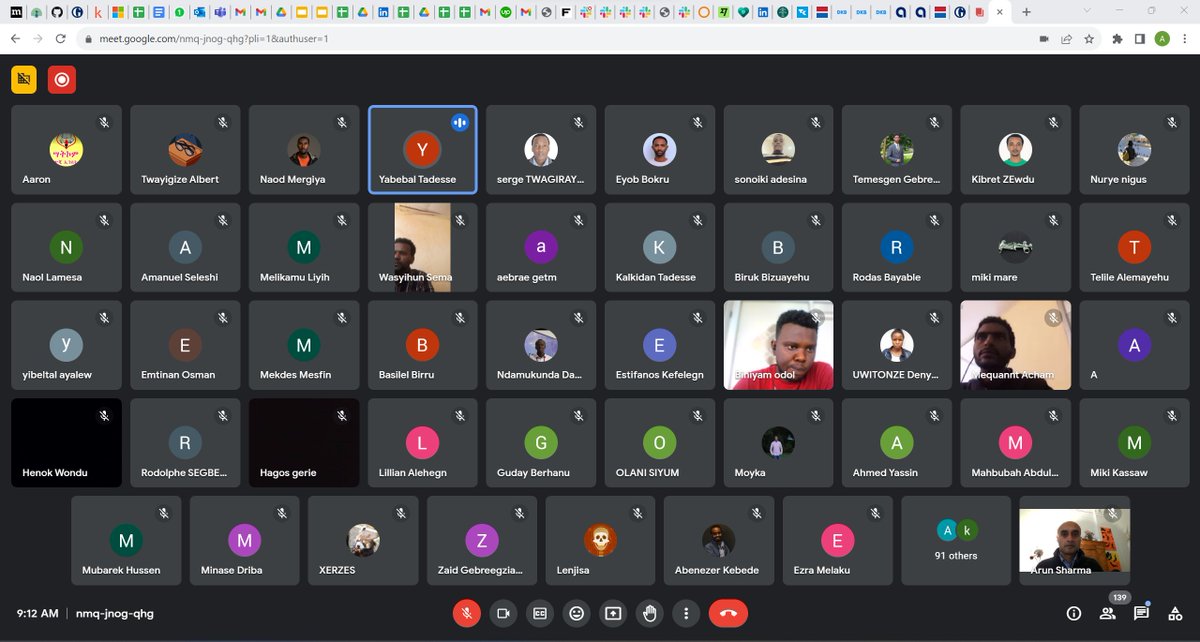This screenshot has width=1200, height=642.
Task: Click the meeting code nmq-jnog-qhg text
Action: (x=115, y=613)
